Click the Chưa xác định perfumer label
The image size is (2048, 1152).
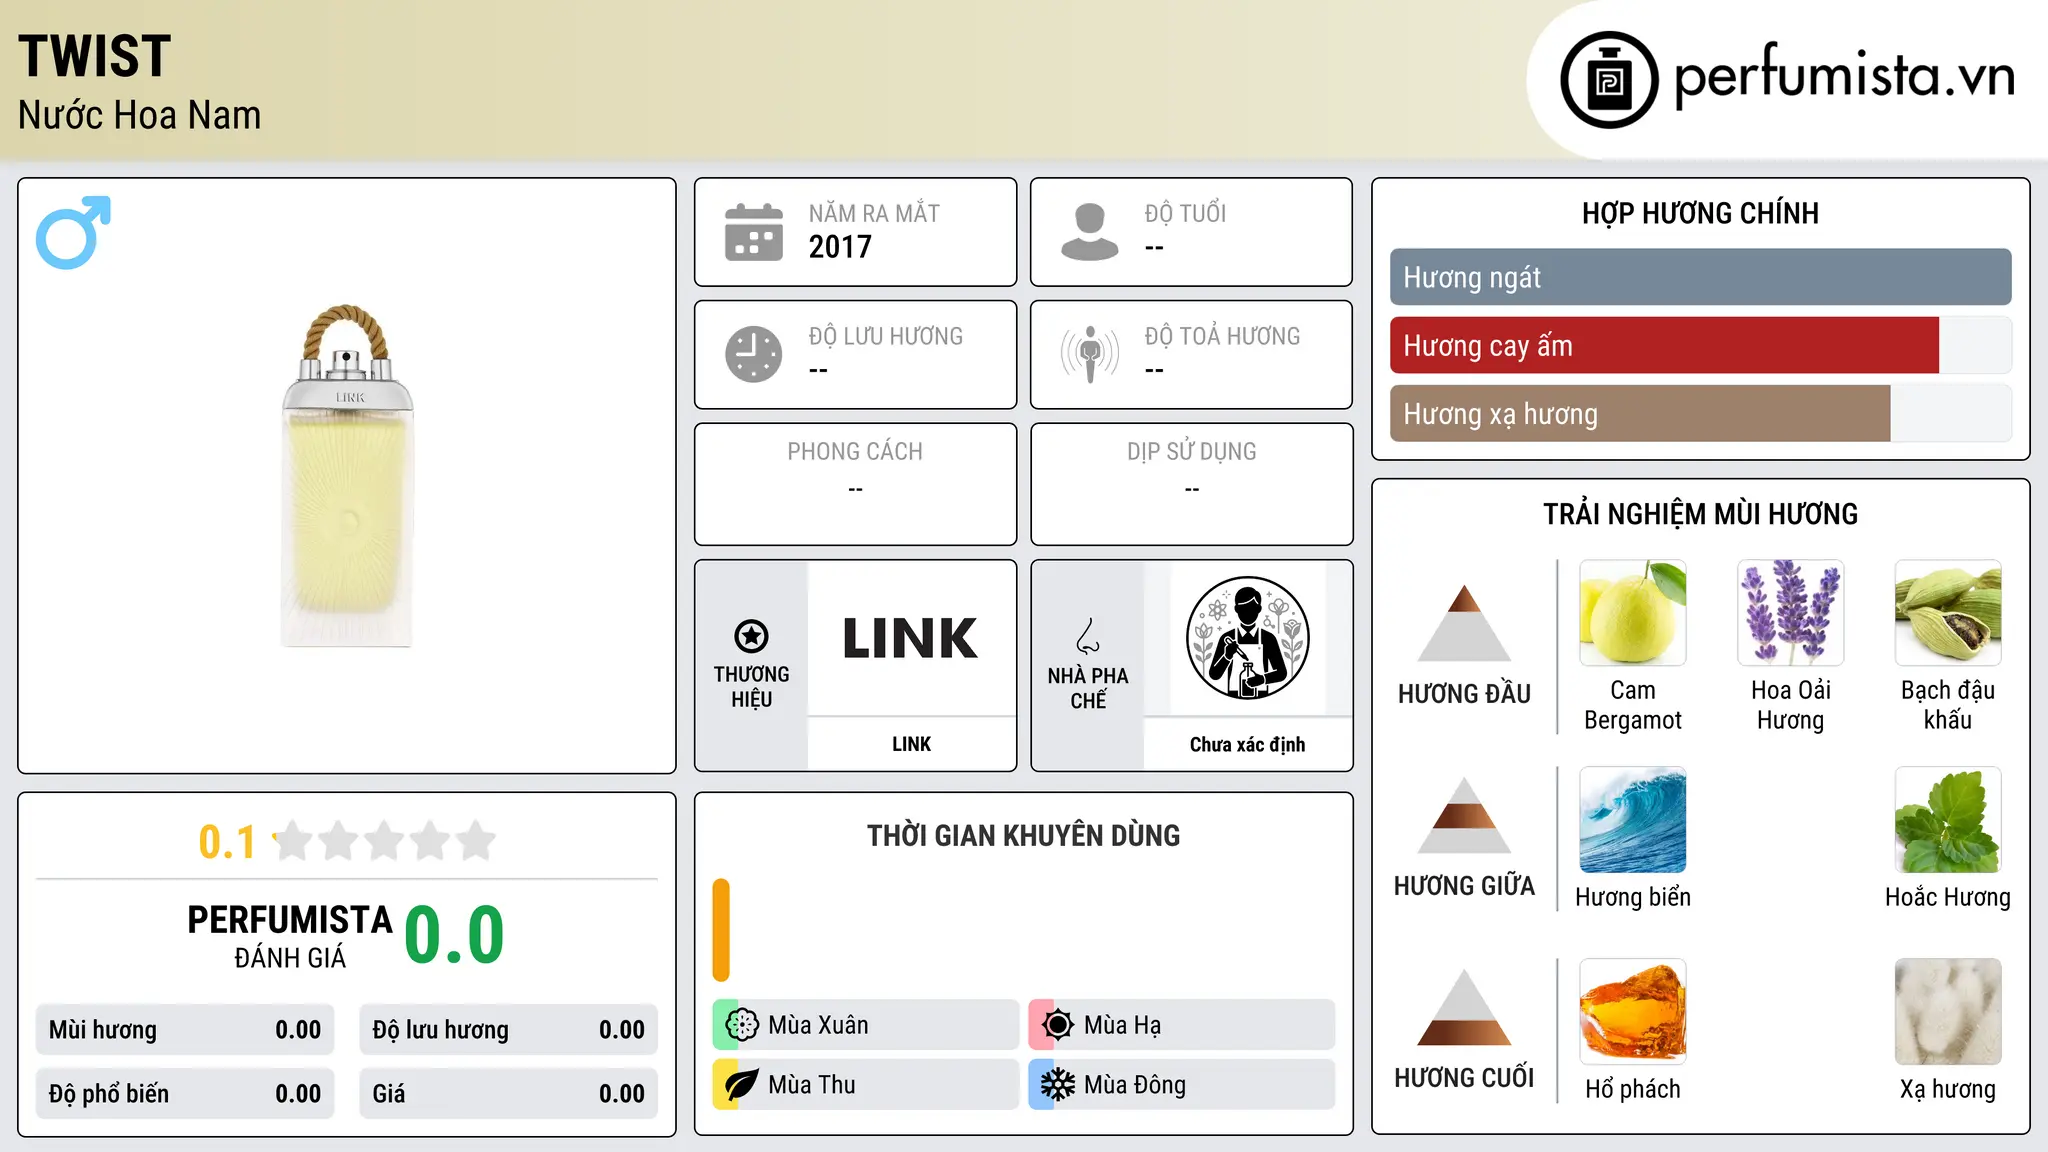click(1247, 744)
